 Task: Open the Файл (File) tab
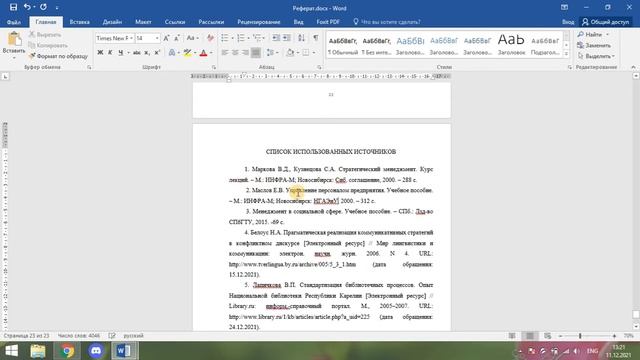tap(14, 22)
